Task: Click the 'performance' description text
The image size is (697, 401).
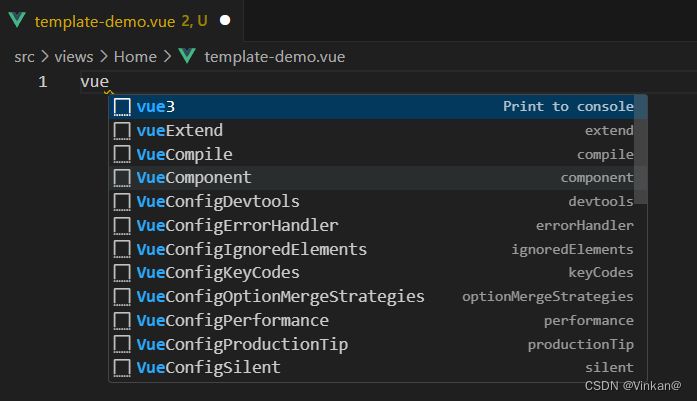Action: [589, 321]
